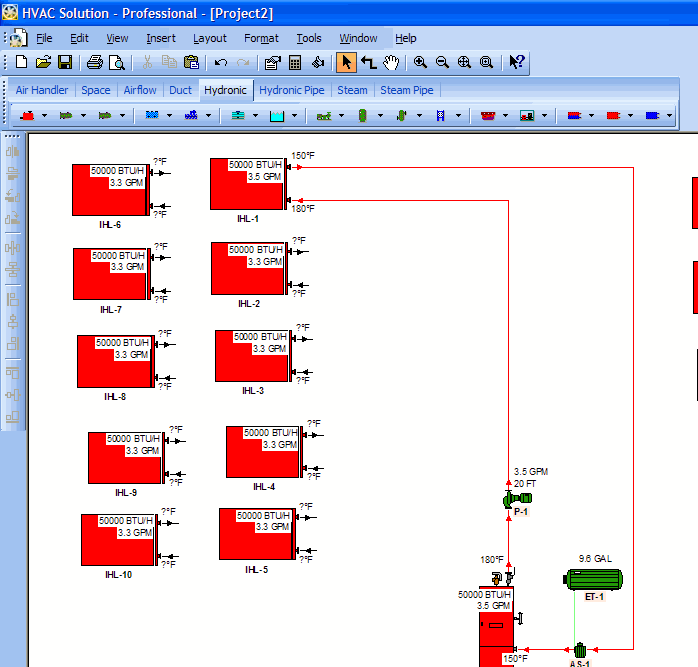This screenshot has width=698, height=667.
Task: Click the green vertical tank component icon
Action: pos(363,116)
